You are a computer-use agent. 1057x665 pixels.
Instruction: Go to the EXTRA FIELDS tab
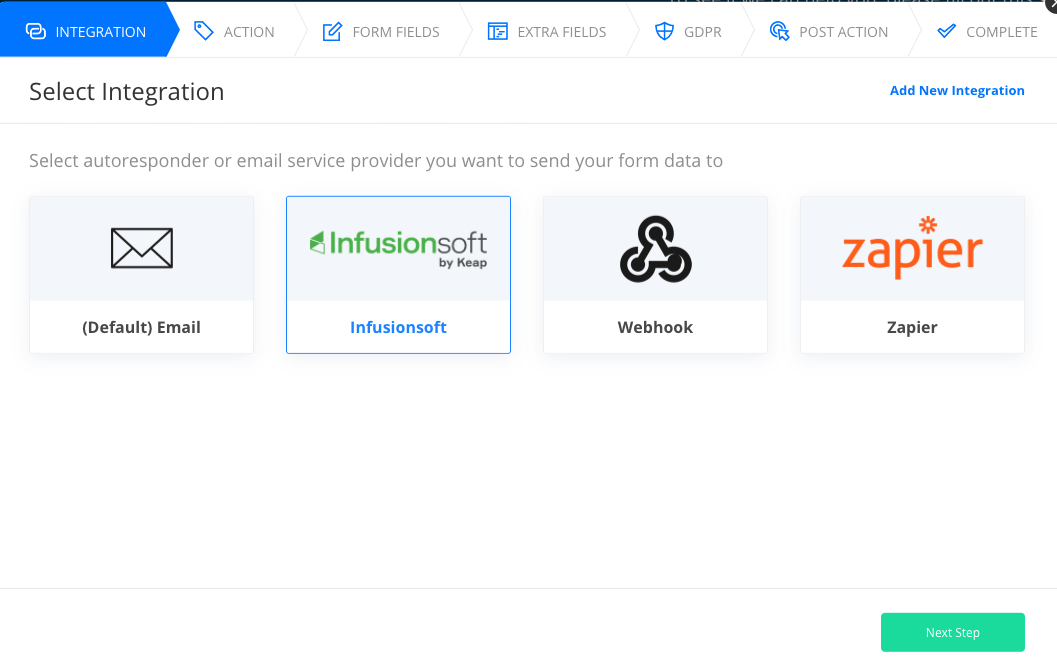click(x=561, y=32)
